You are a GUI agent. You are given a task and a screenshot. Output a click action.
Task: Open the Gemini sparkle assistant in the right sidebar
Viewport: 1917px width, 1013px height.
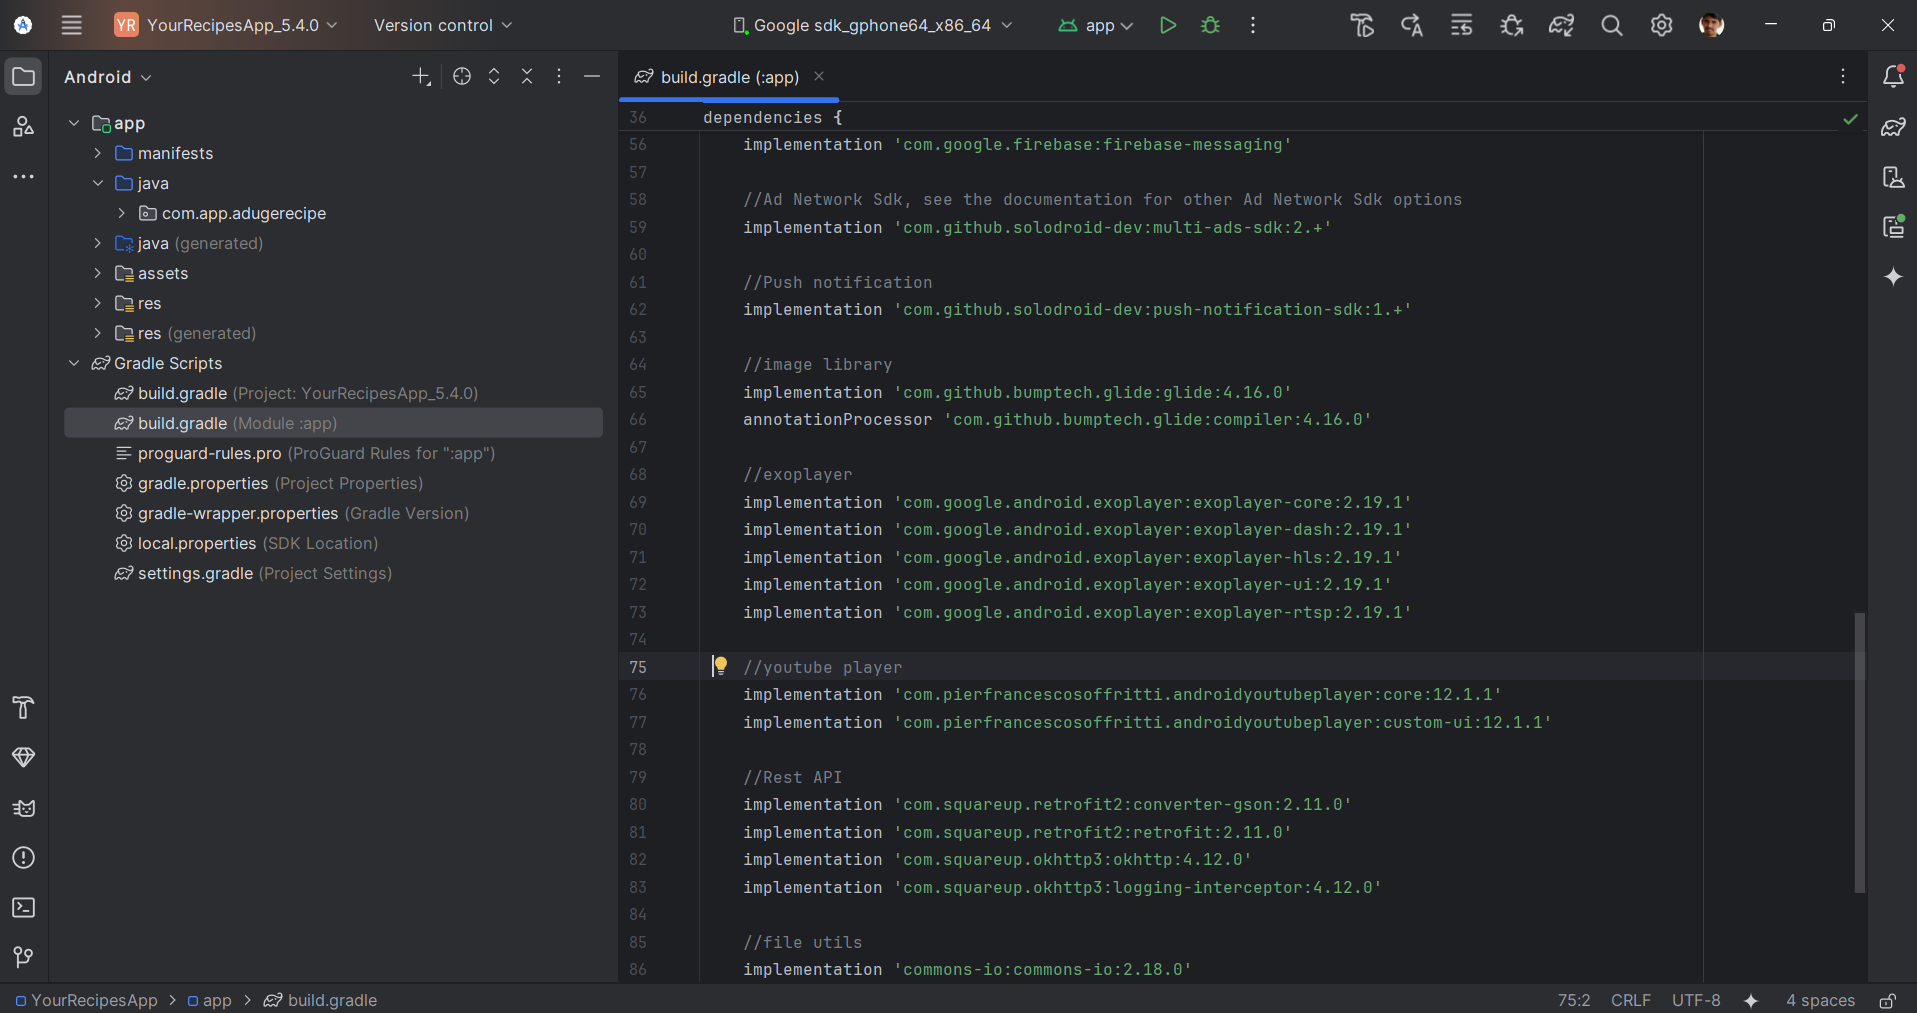1893,277
